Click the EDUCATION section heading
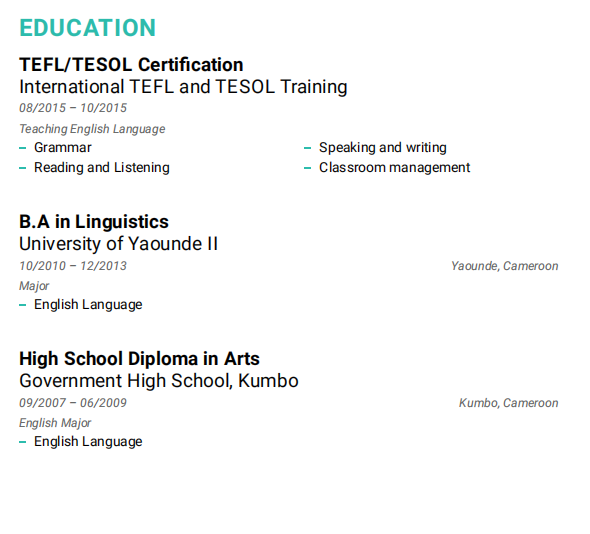Screen dimensions: 590x534 87,28
